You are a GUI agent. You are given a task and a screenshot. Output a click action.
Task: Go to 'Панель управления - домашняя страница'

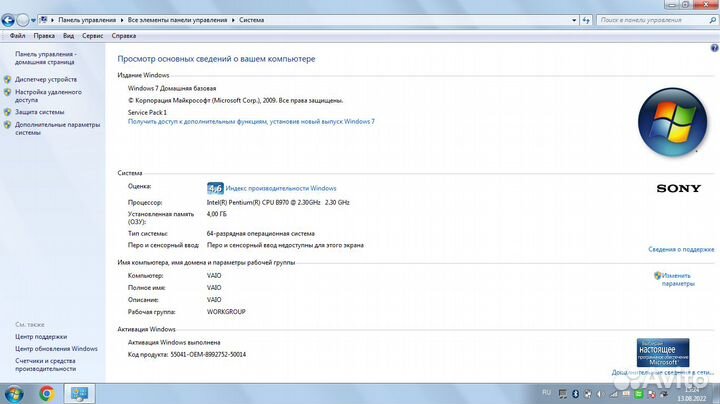pos(45,58)
